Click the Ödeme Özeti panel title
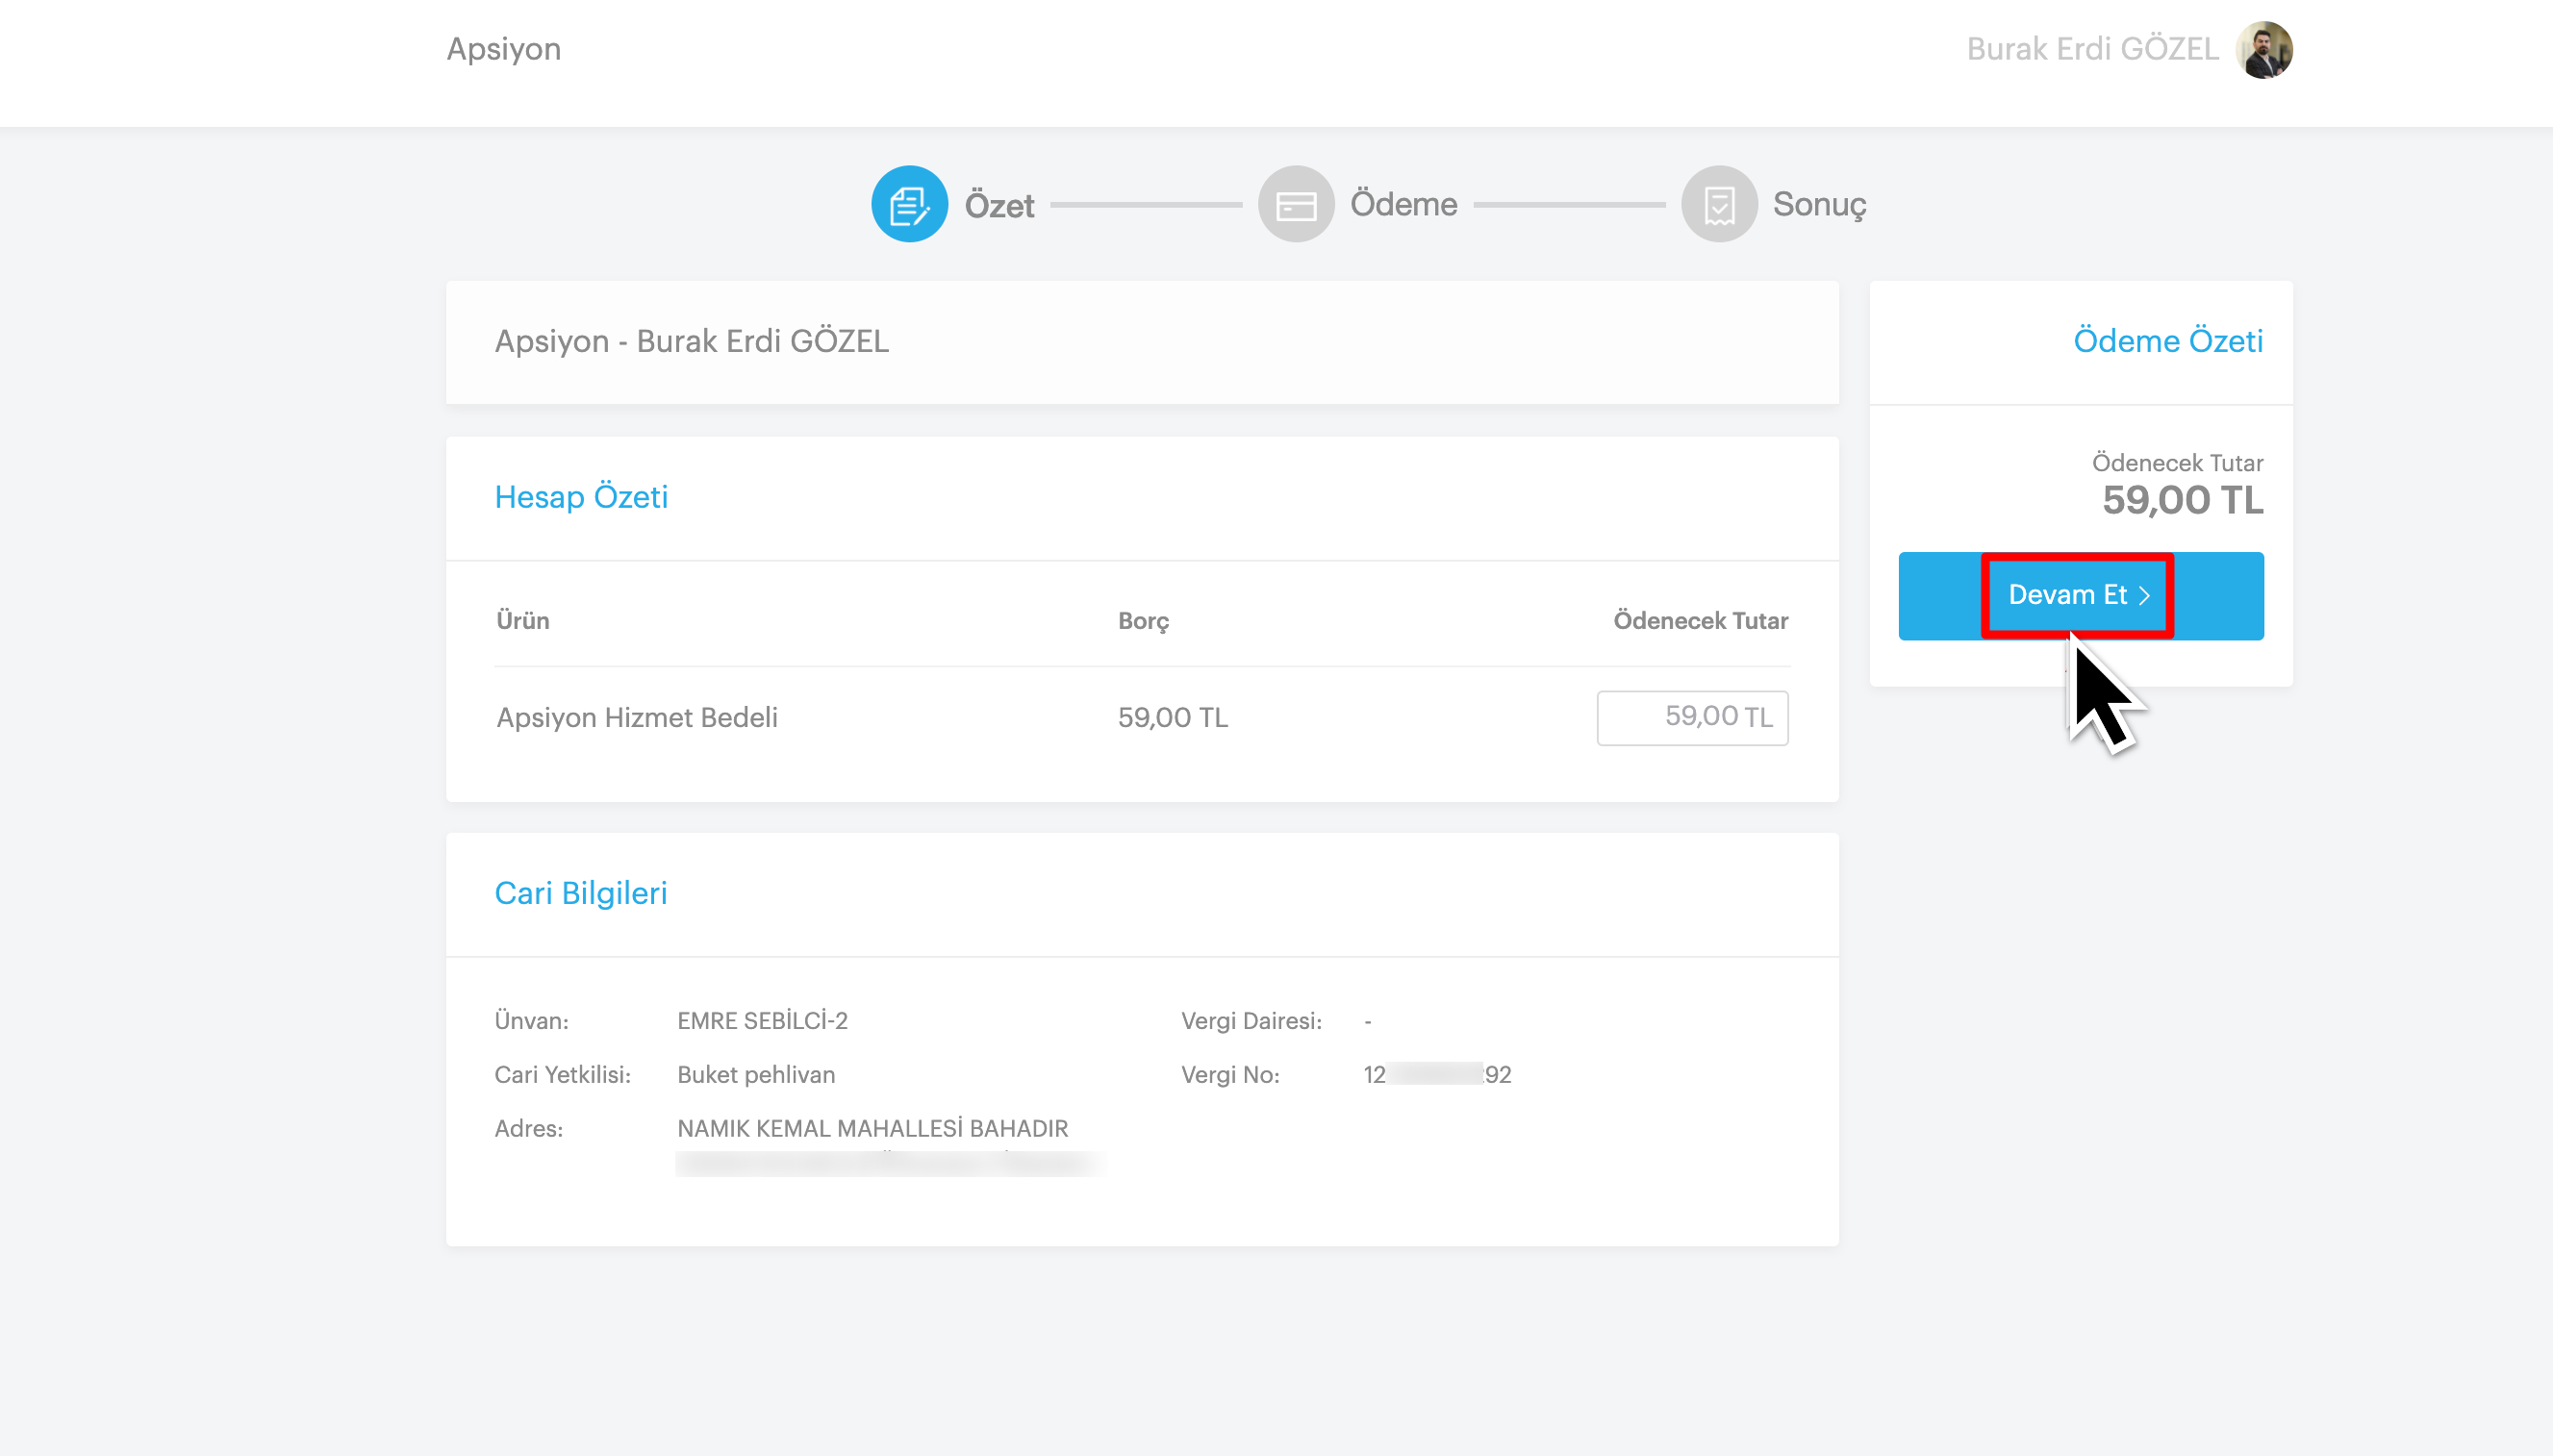Screen dimensions: 2553x1456 coord(2167,341)
